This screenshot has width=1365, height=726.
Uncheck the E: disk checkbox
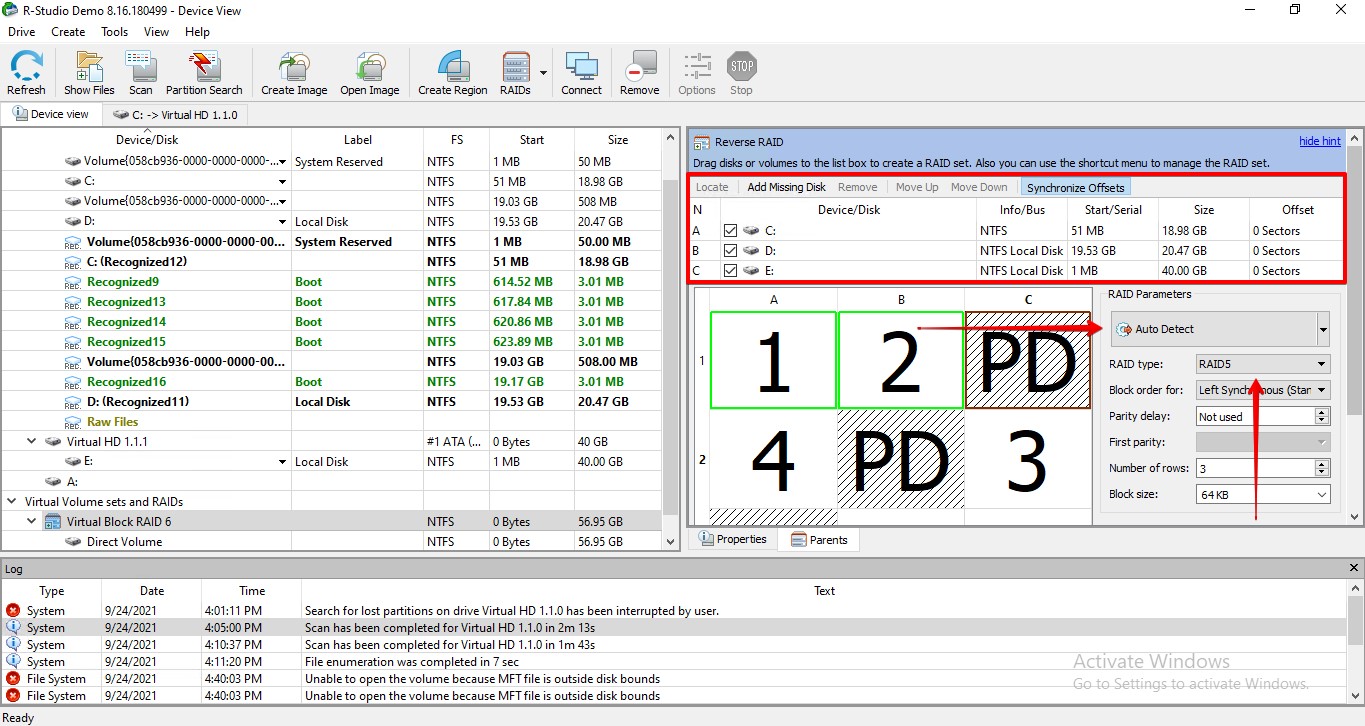click(729, 270)
